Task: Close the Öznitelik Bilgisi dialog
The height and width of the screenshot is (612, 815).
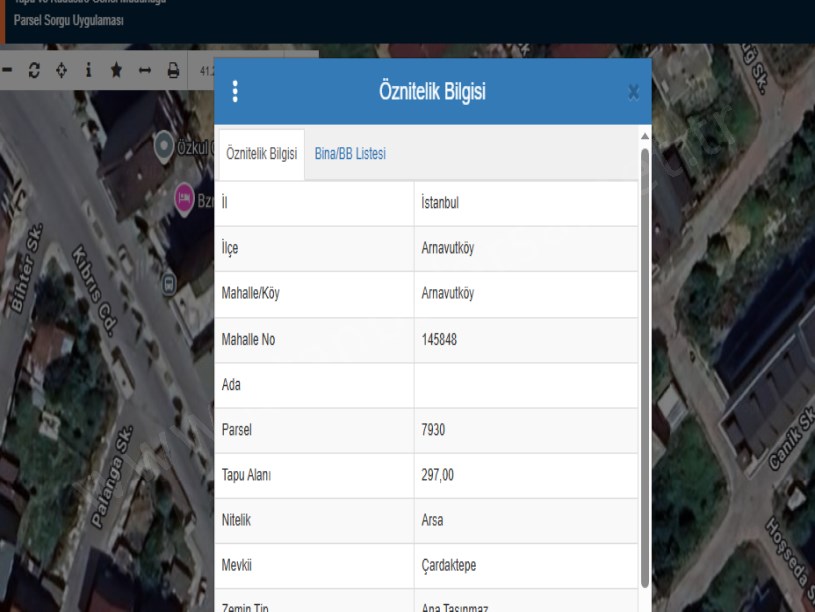Action: pyautogui.click(x=633, y=93)
